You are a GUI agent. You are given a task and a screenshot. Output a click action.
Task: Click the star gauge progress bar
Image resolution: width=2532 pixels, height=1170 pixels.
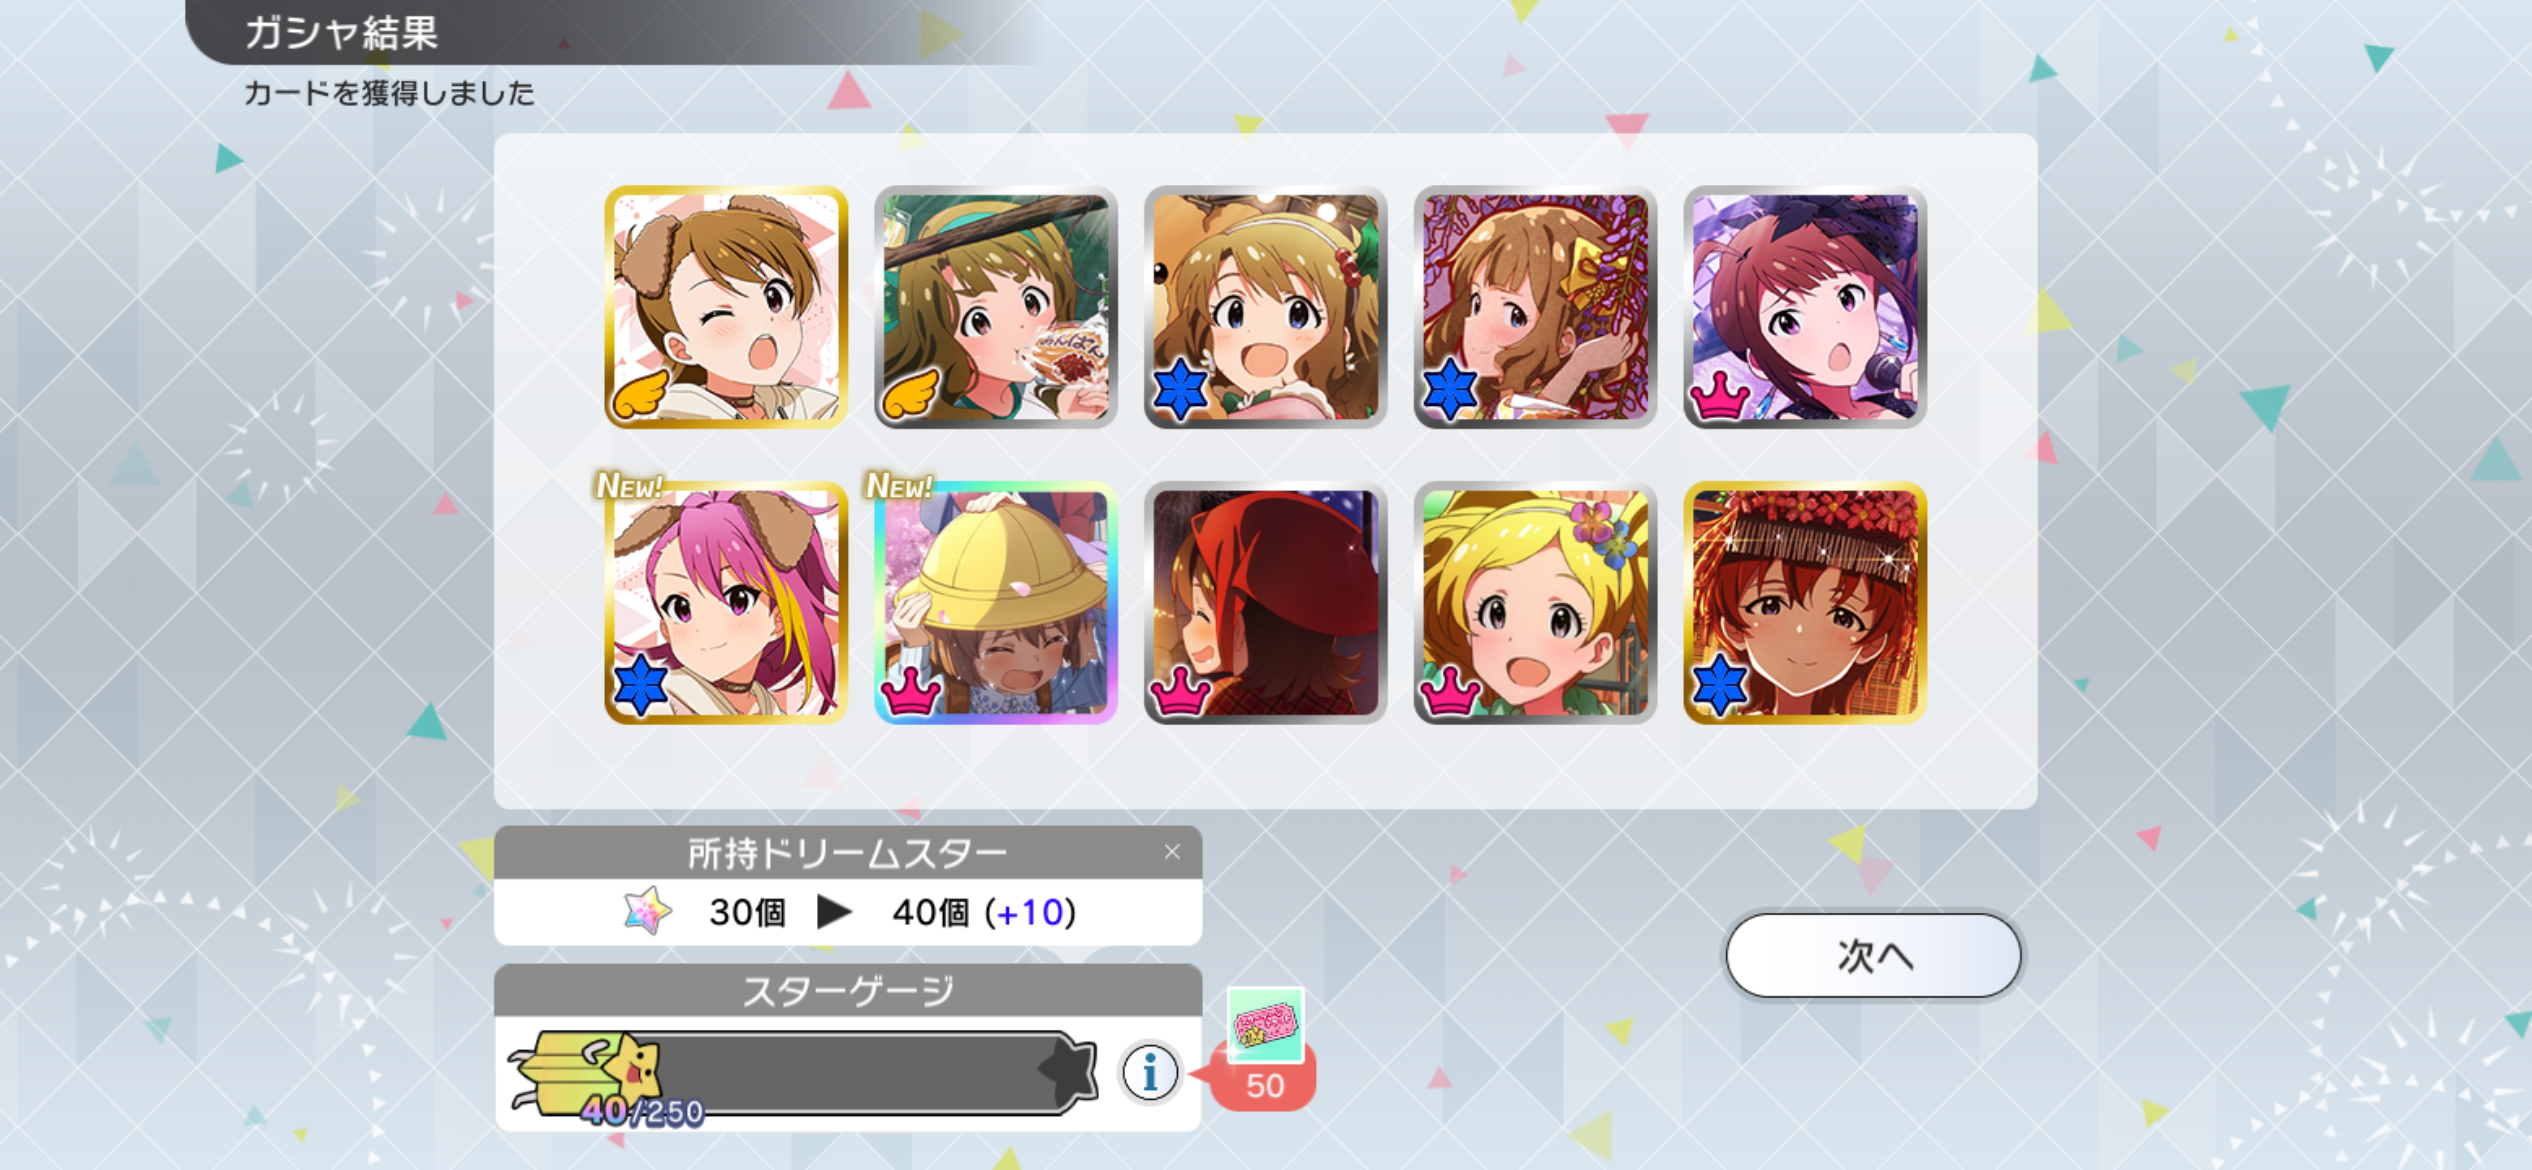(803, 1073)
